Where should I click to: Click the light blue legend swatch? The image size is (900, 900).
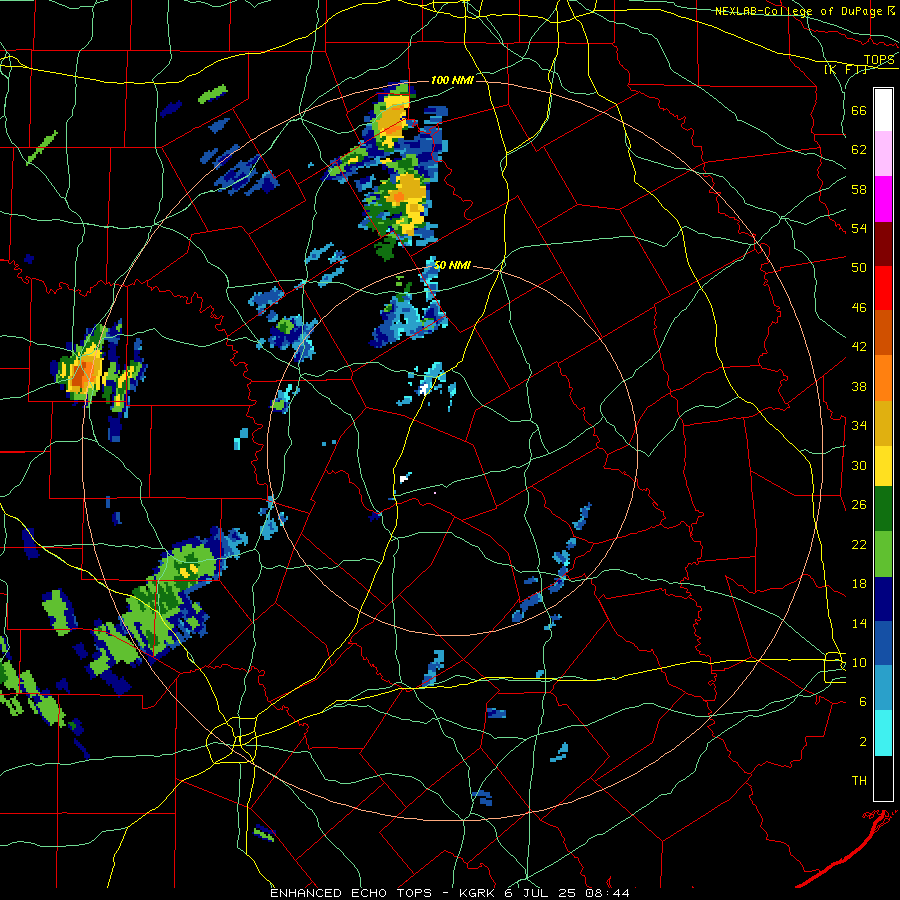(x=883, y=688)
